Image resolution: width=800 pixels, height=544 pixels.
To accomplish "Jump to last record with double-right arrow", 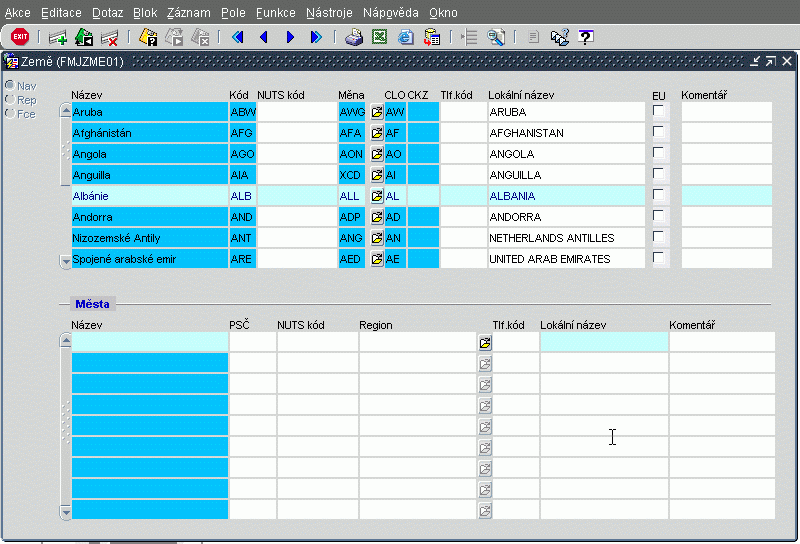I will 316,37.
